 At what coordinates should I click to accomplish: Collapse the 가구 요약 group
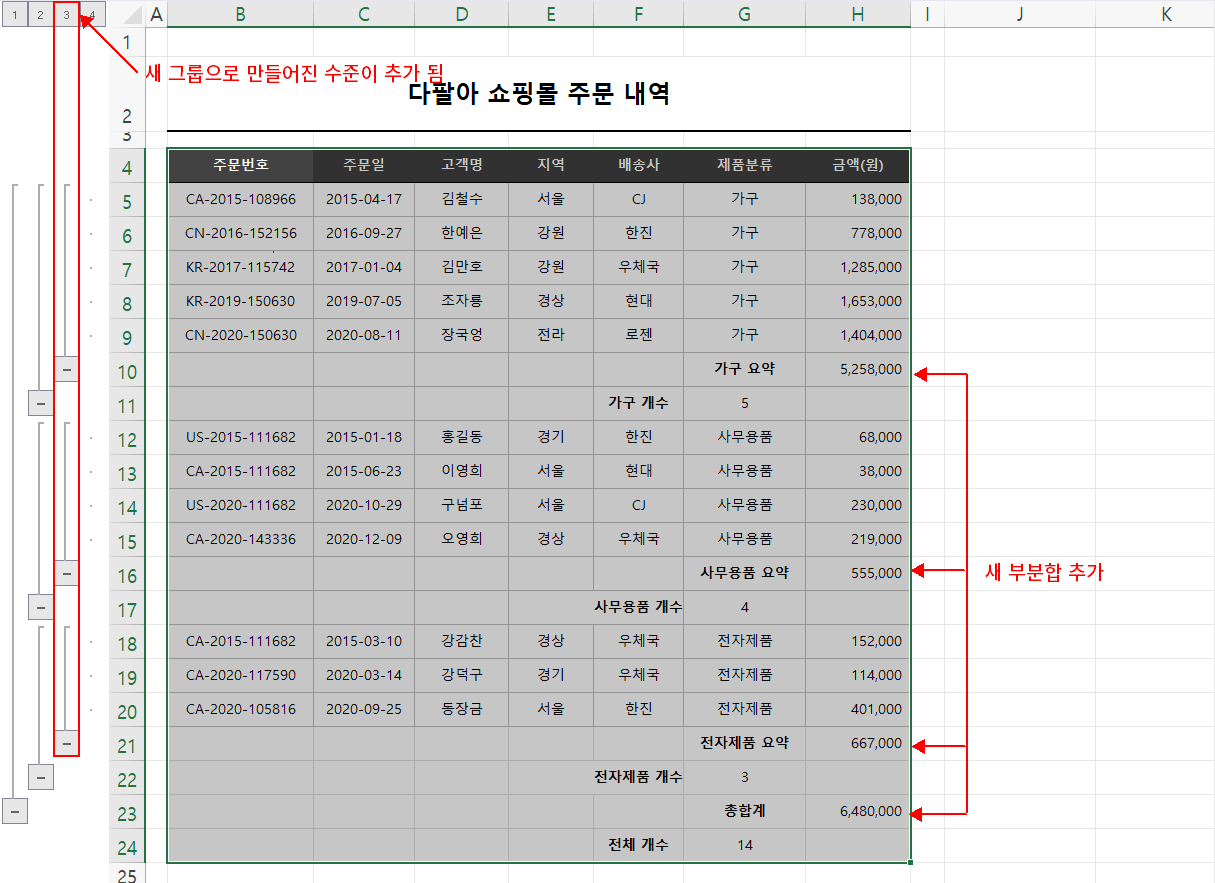pyautogui.click(x=65, y=368)
